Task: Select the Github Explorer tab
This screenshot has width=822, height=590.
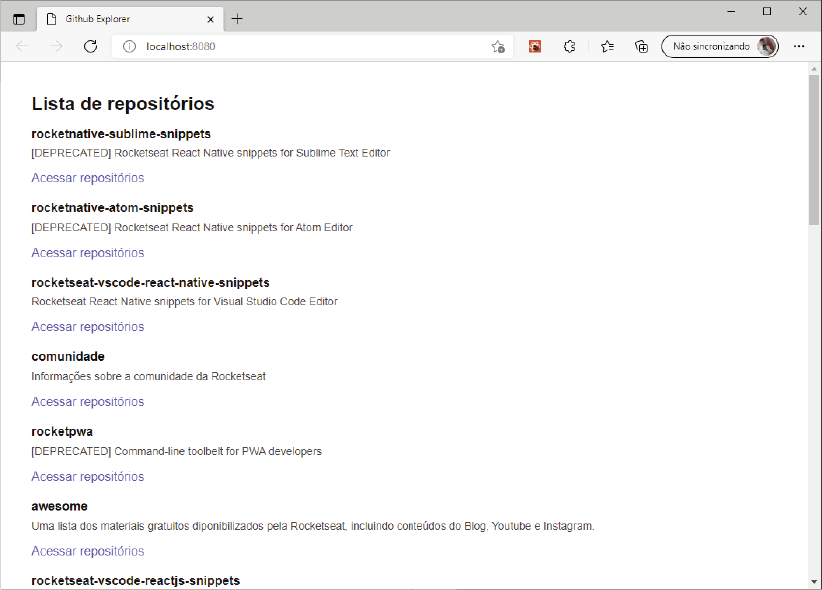Action: [130, 19]
